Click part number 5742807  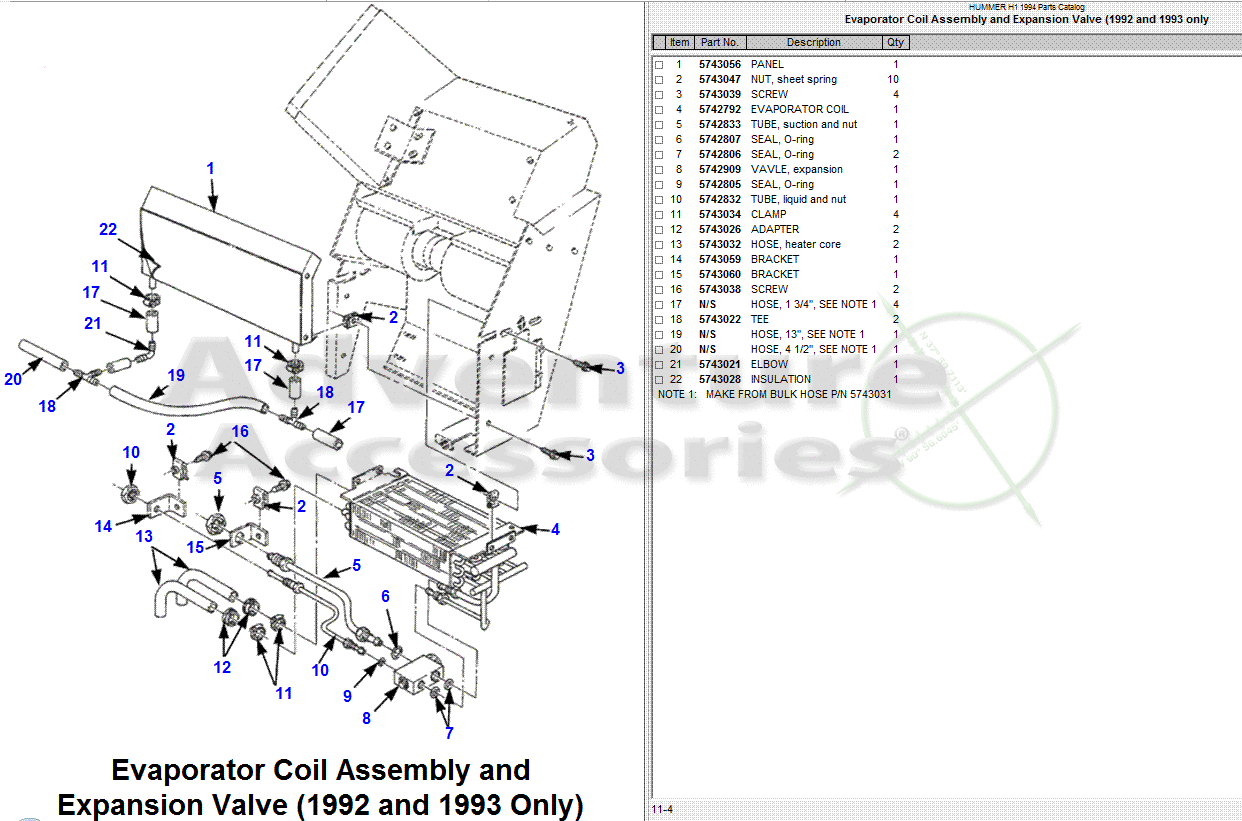pyautogui.click(x=720, y=139)
